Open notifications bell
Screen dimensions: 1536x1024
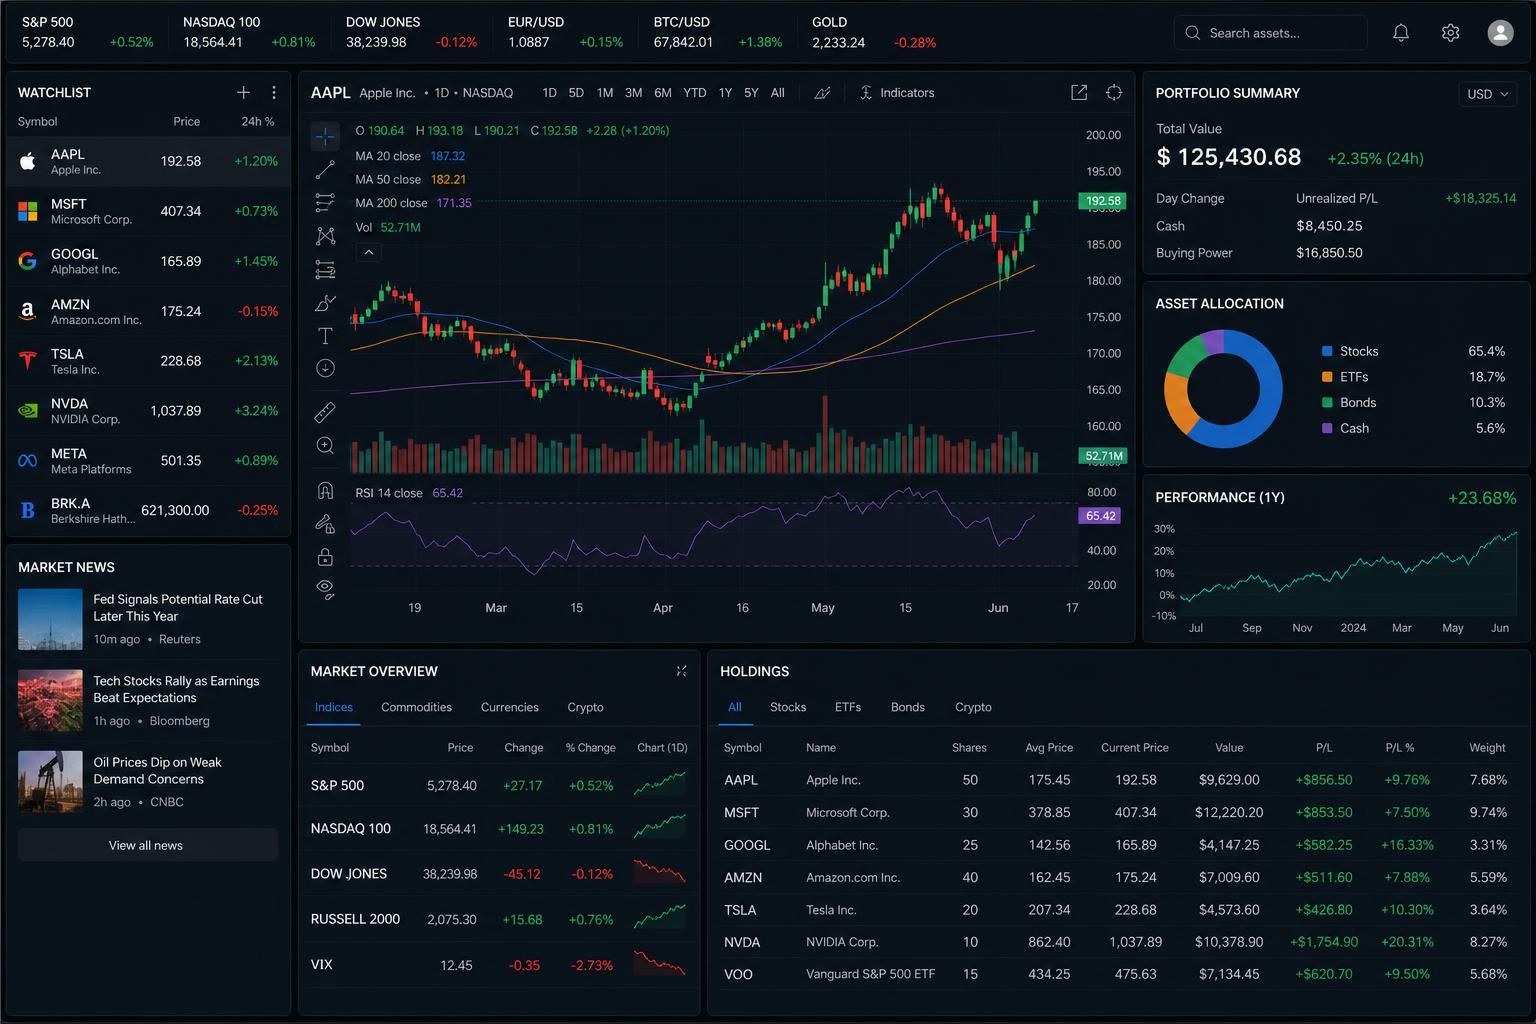pos(1401,33)
